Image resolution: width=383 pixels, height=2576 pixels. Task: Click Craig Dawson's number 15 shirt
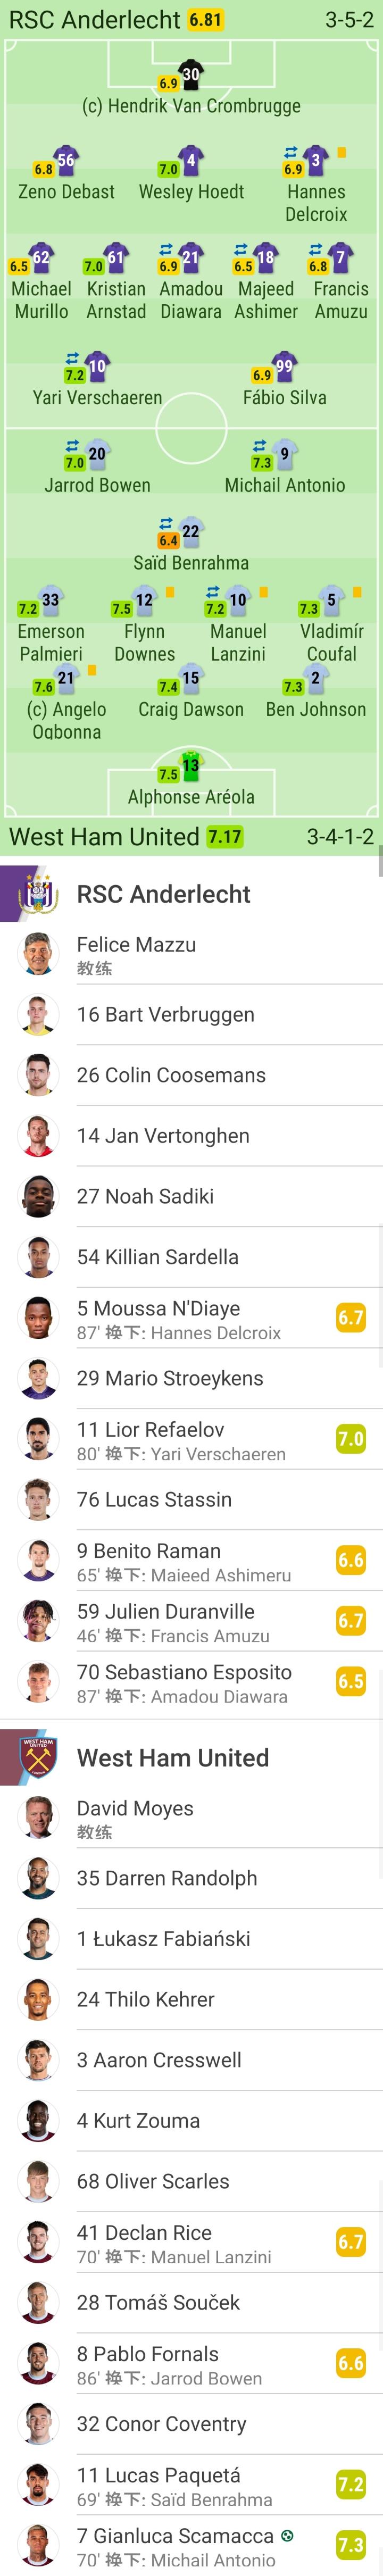[x=190, y=679]
